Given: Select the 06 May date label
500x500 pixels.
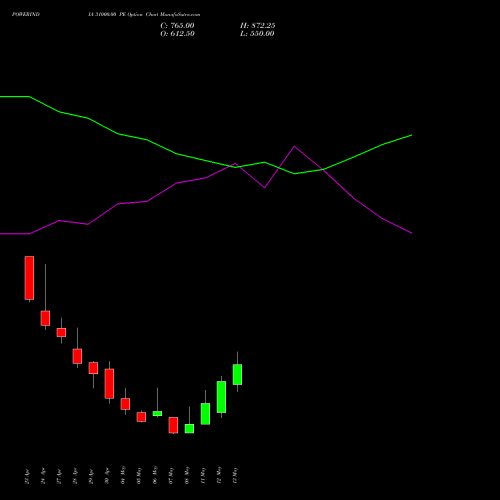Looking at the screenshot, I should tap(155, 475).
